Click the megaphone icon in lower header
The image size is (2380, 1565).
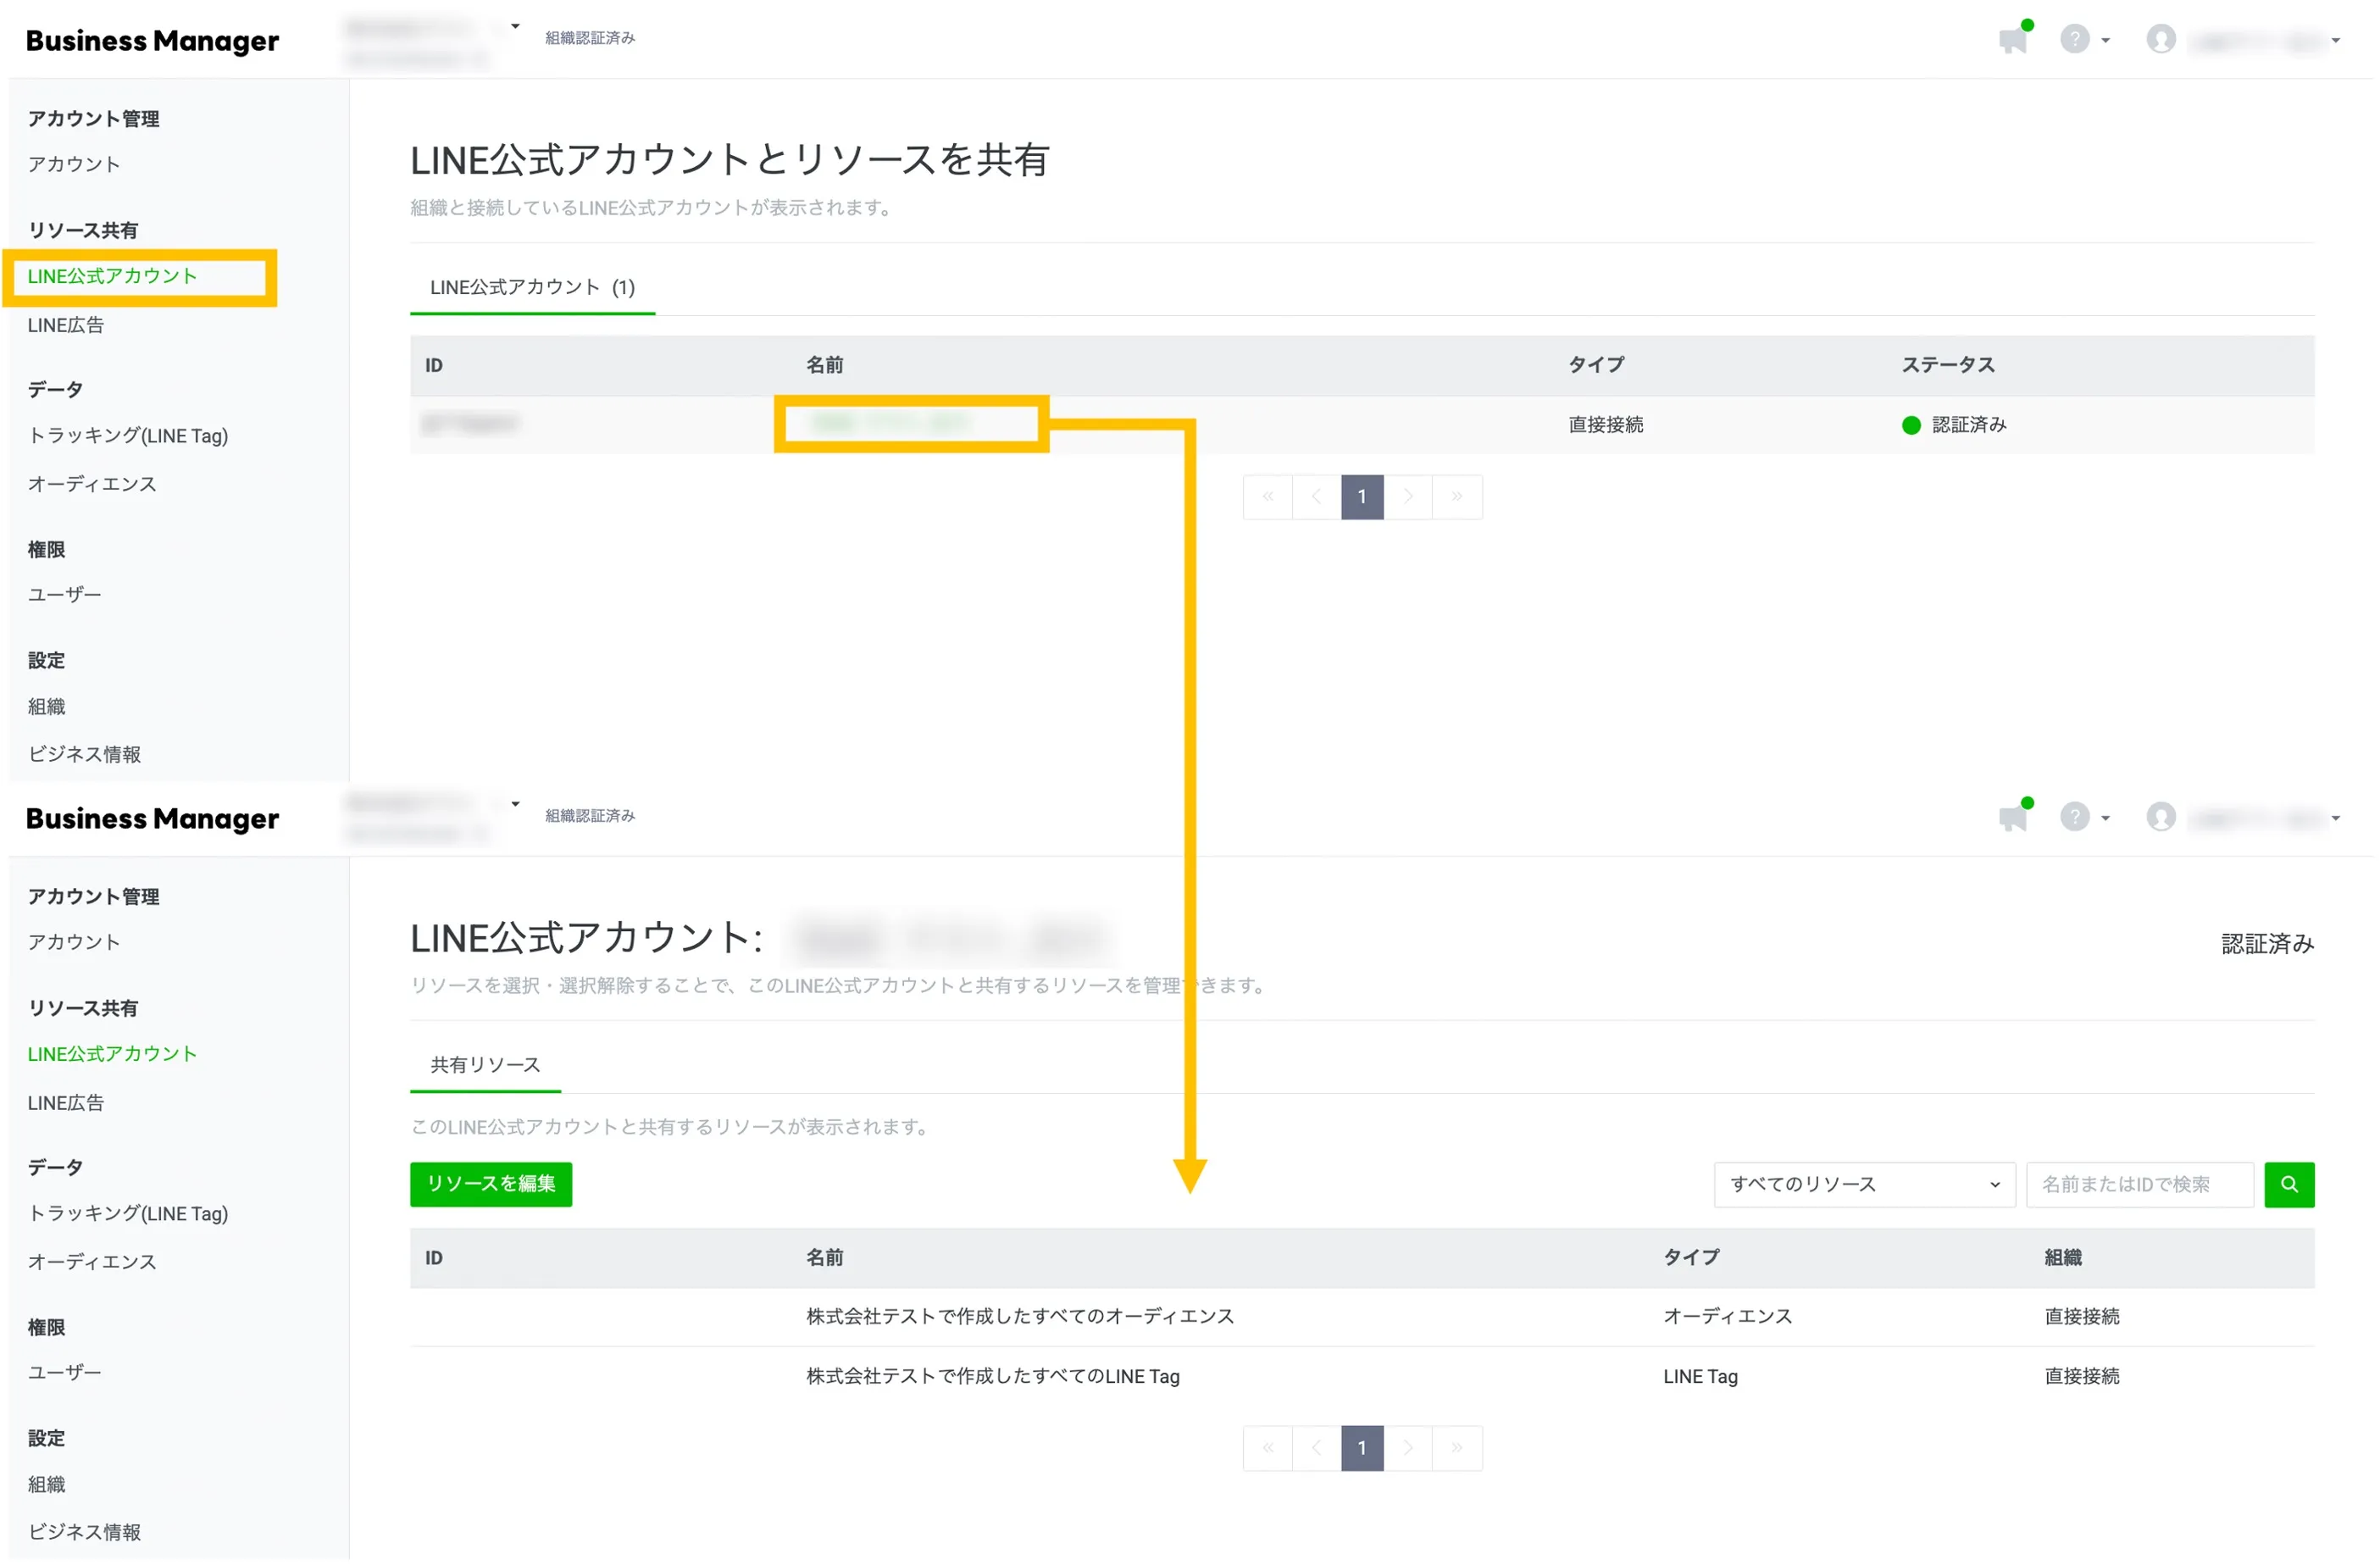click(x=2012, y=818)
